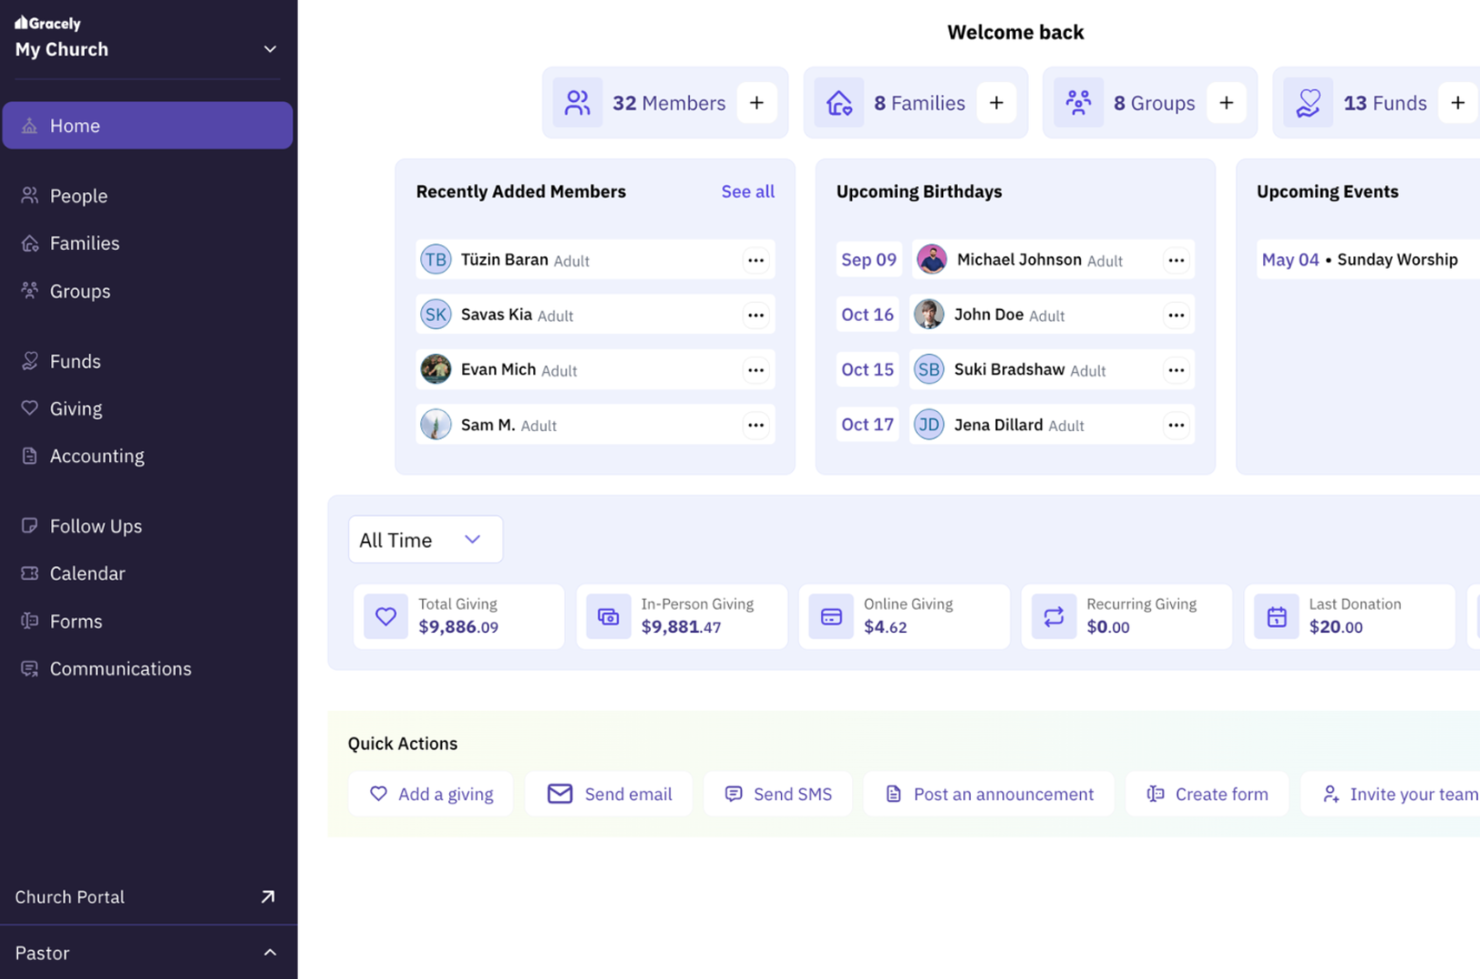This screenshot has width=1480, height=979.
Task: Open the Accounting section
Action: coord(96,456)
